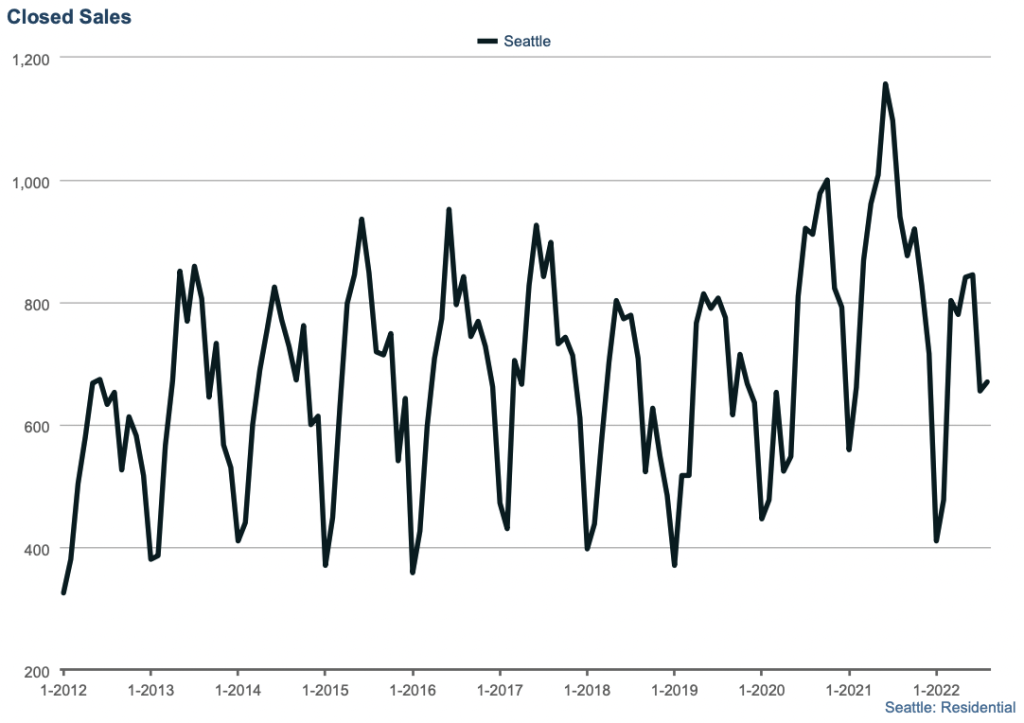The image size is (1024, 723).
Task: Click the 1-2015 x-axis tick label
Action: tap(324, 689)
